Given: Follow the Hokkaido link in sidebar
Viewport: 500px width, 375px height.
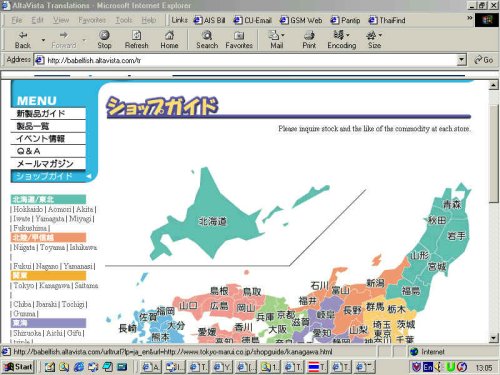Looking at the screenshot, I should click(28, 209).
